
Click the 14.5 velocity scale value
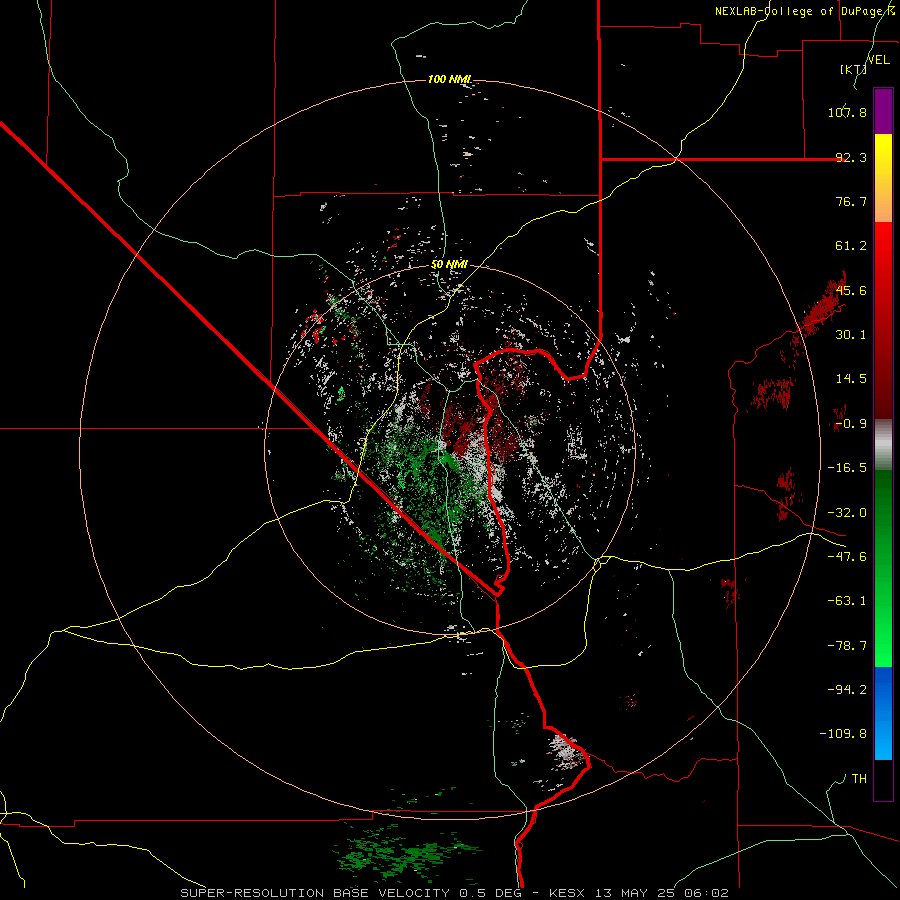[x=851, y=379]
